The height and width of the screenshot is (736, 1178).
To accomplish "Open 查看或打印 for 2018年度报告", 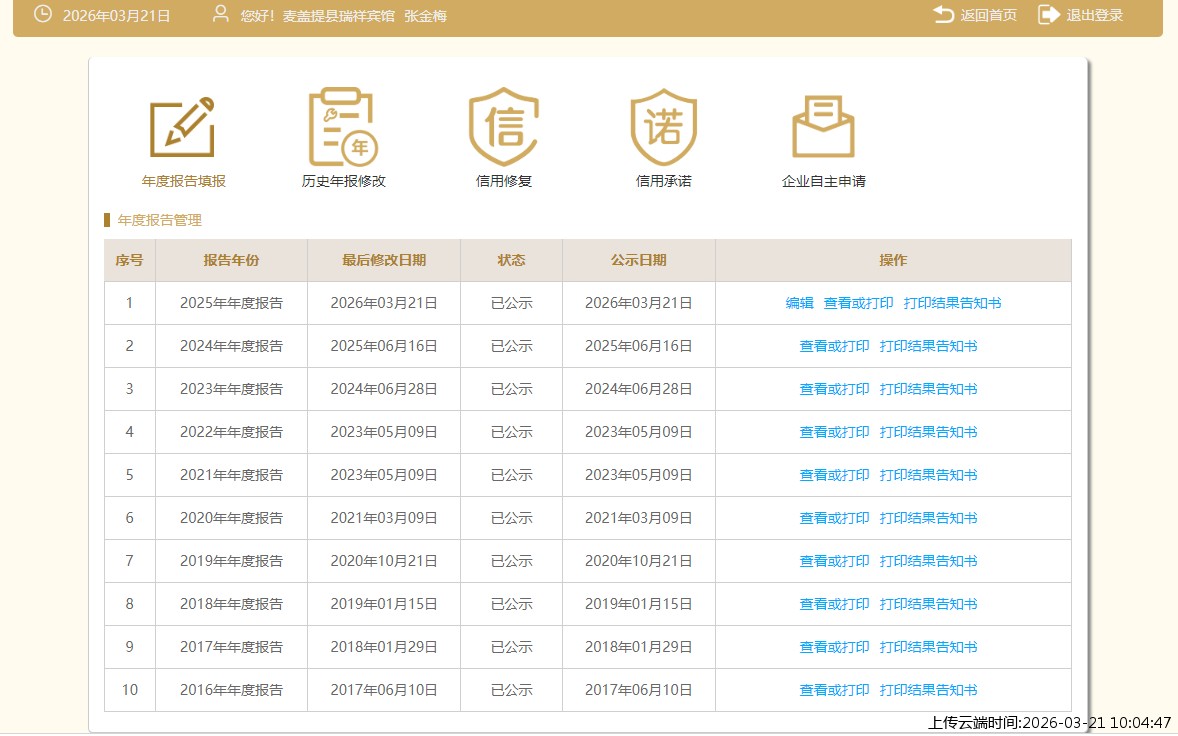I will coord(834,604).
